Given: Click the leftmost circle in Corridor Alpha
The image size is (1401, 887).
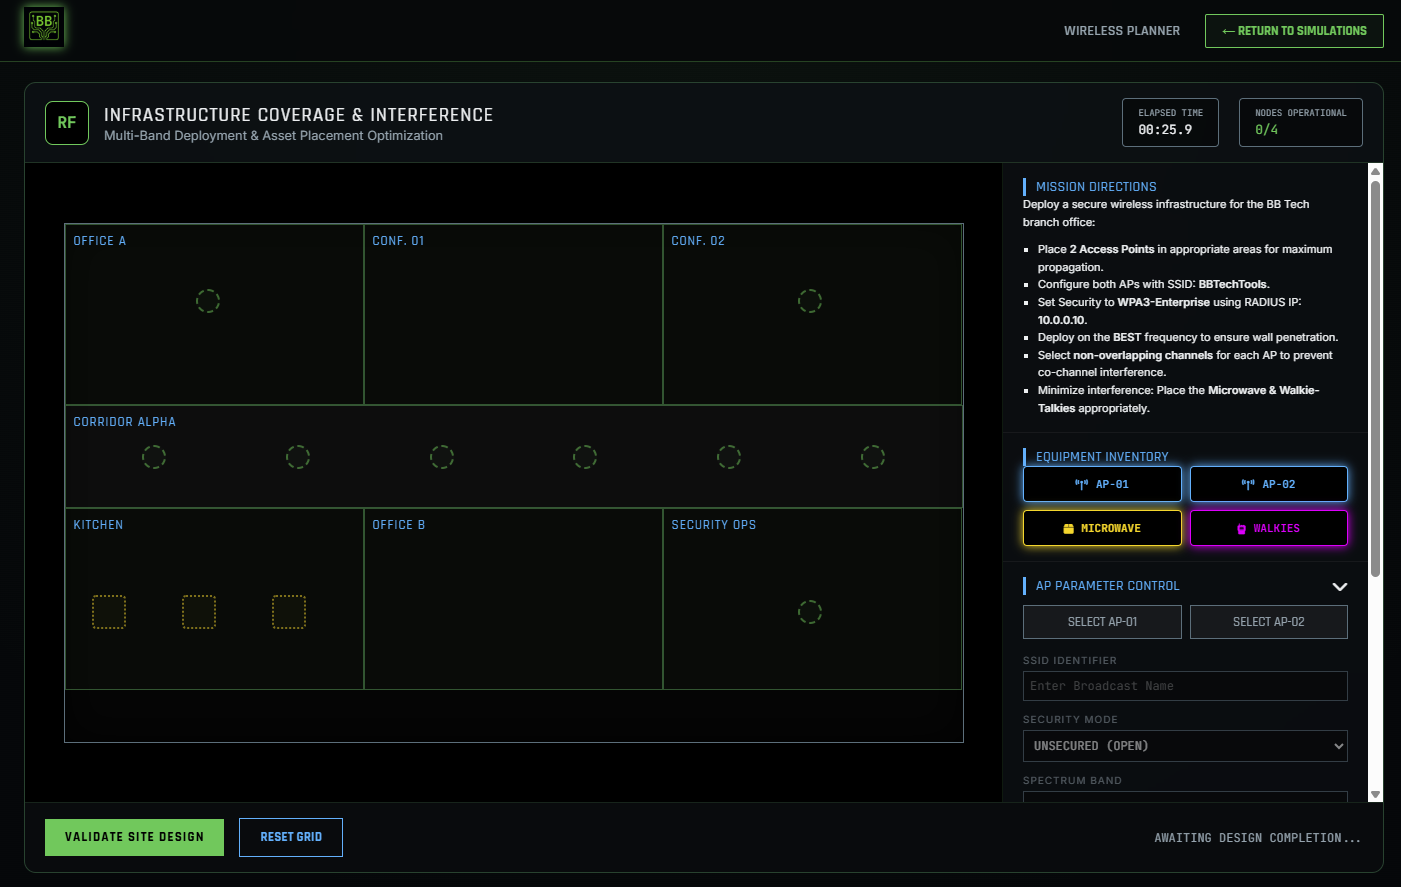Looking at the screenshot, I should click(154, 457).
